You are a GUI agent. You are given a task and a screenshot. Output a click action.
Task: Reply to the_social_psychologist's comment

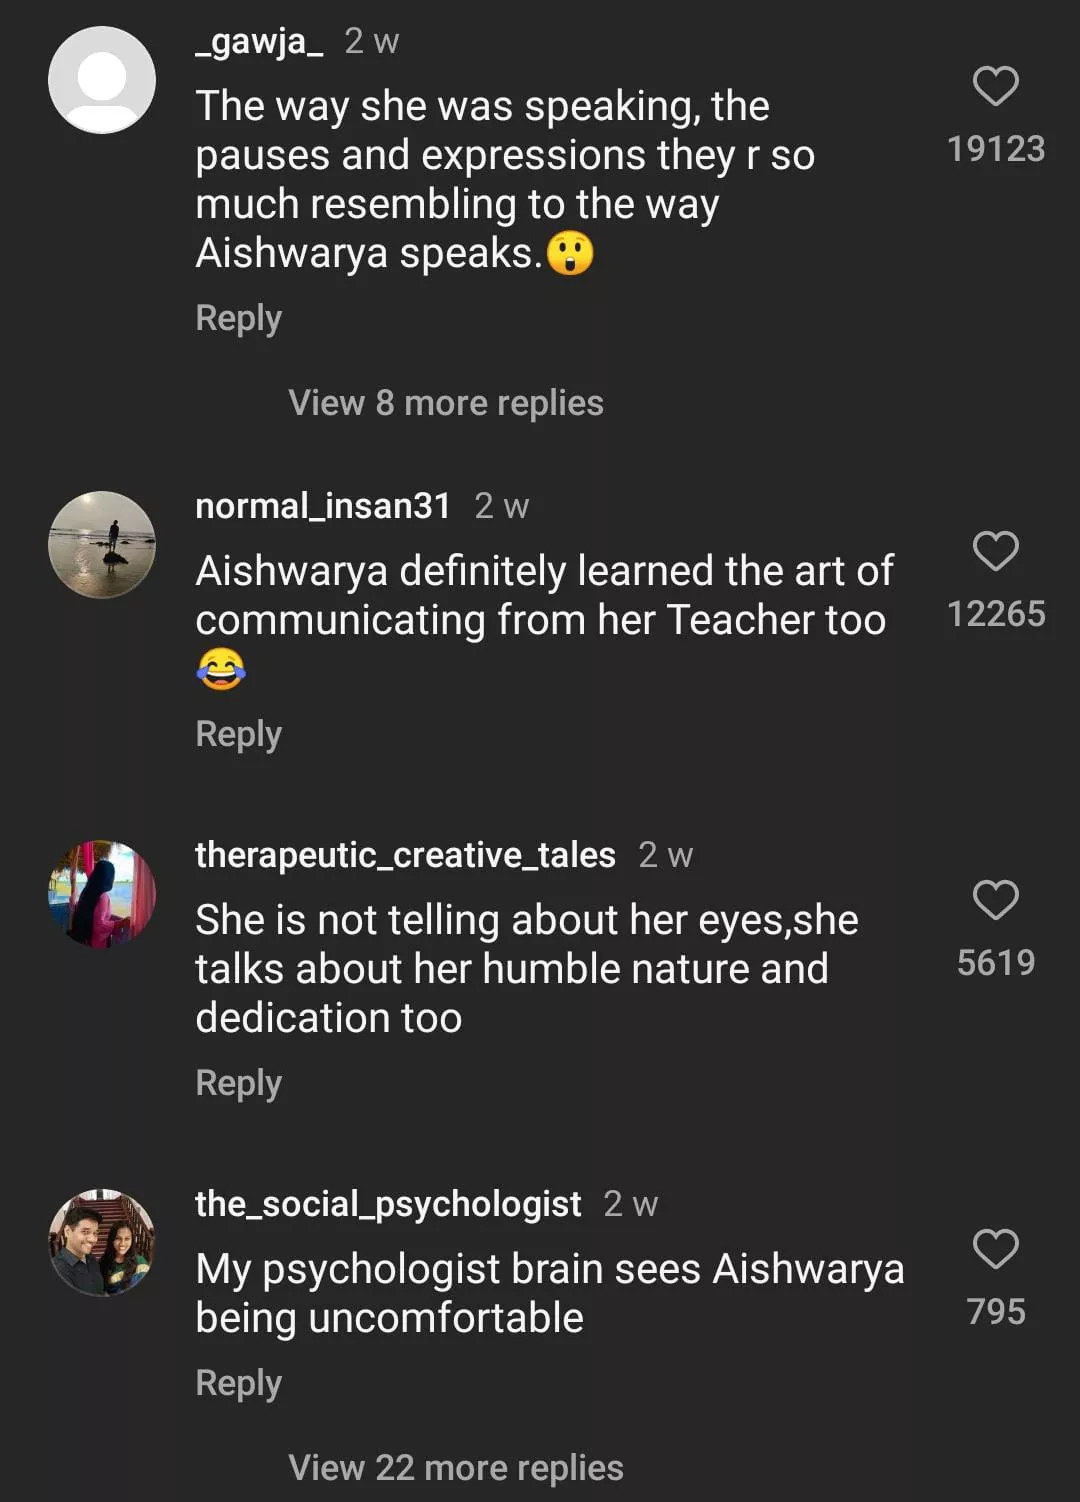pyautogui.click(x=238, y=1383)
